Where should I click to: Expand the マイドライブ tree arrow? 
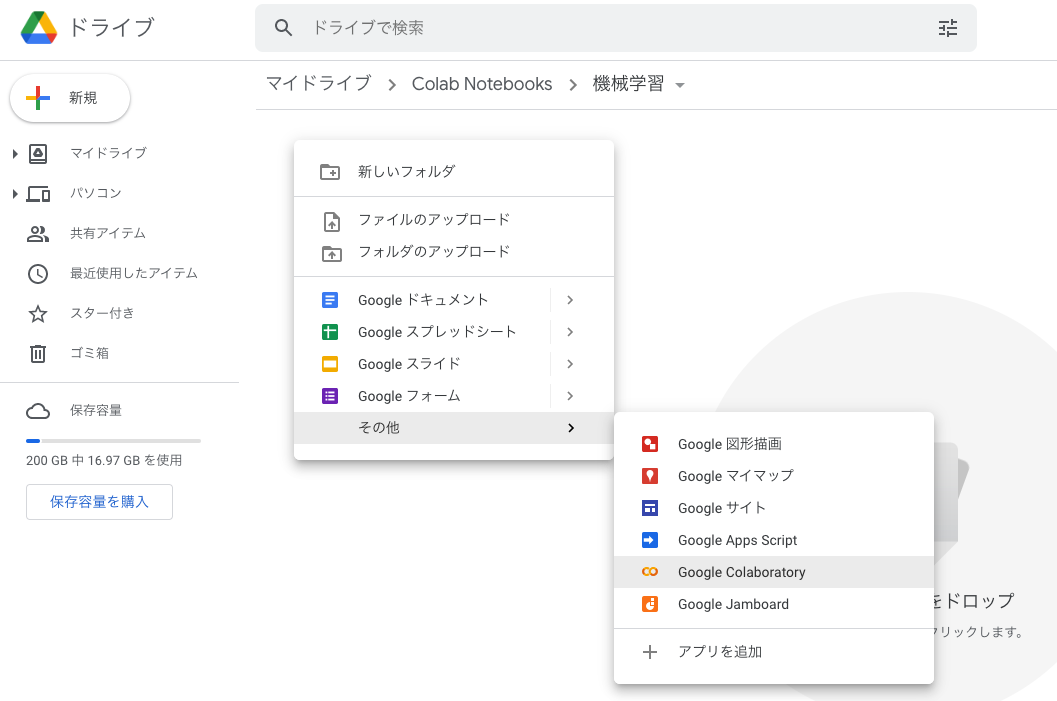tap(15, 154)
